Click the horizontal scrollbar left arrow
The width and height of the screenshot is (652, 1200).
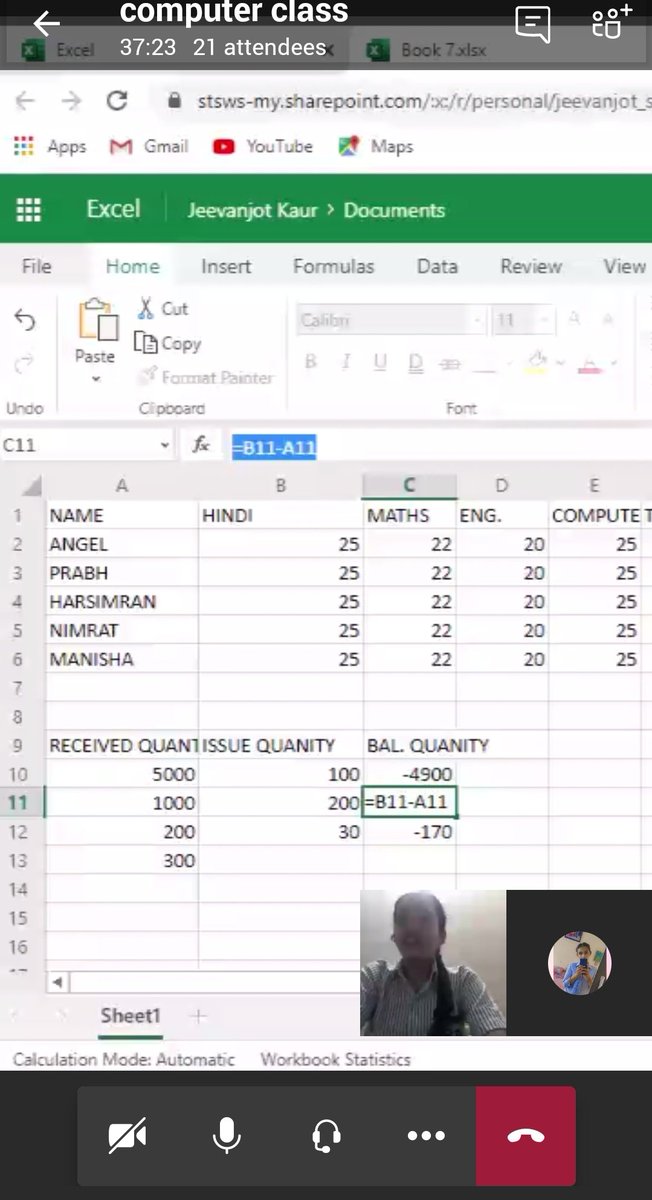(x=57, y=982)
